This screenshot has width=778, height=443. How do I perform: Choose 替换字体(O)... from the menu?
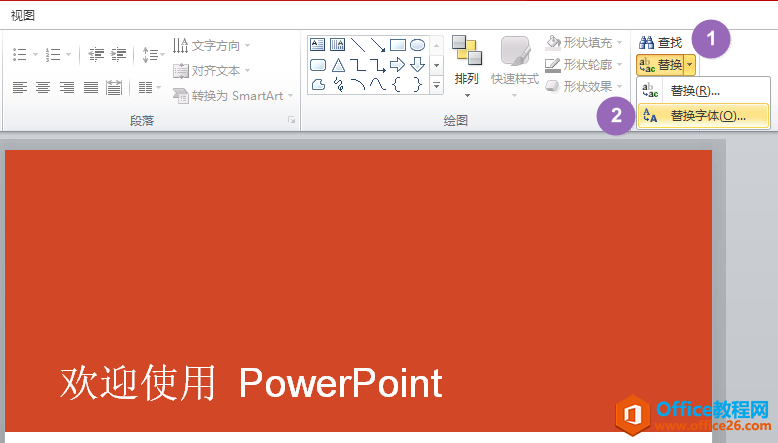coord(703,116)
